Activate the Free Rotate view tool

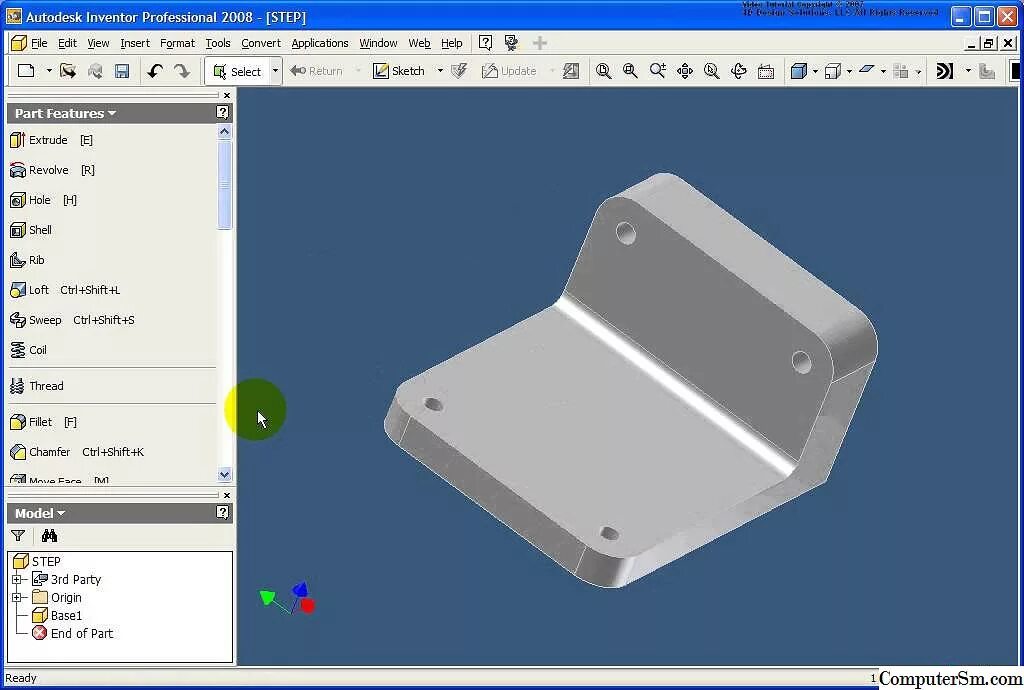coord(738,70)
